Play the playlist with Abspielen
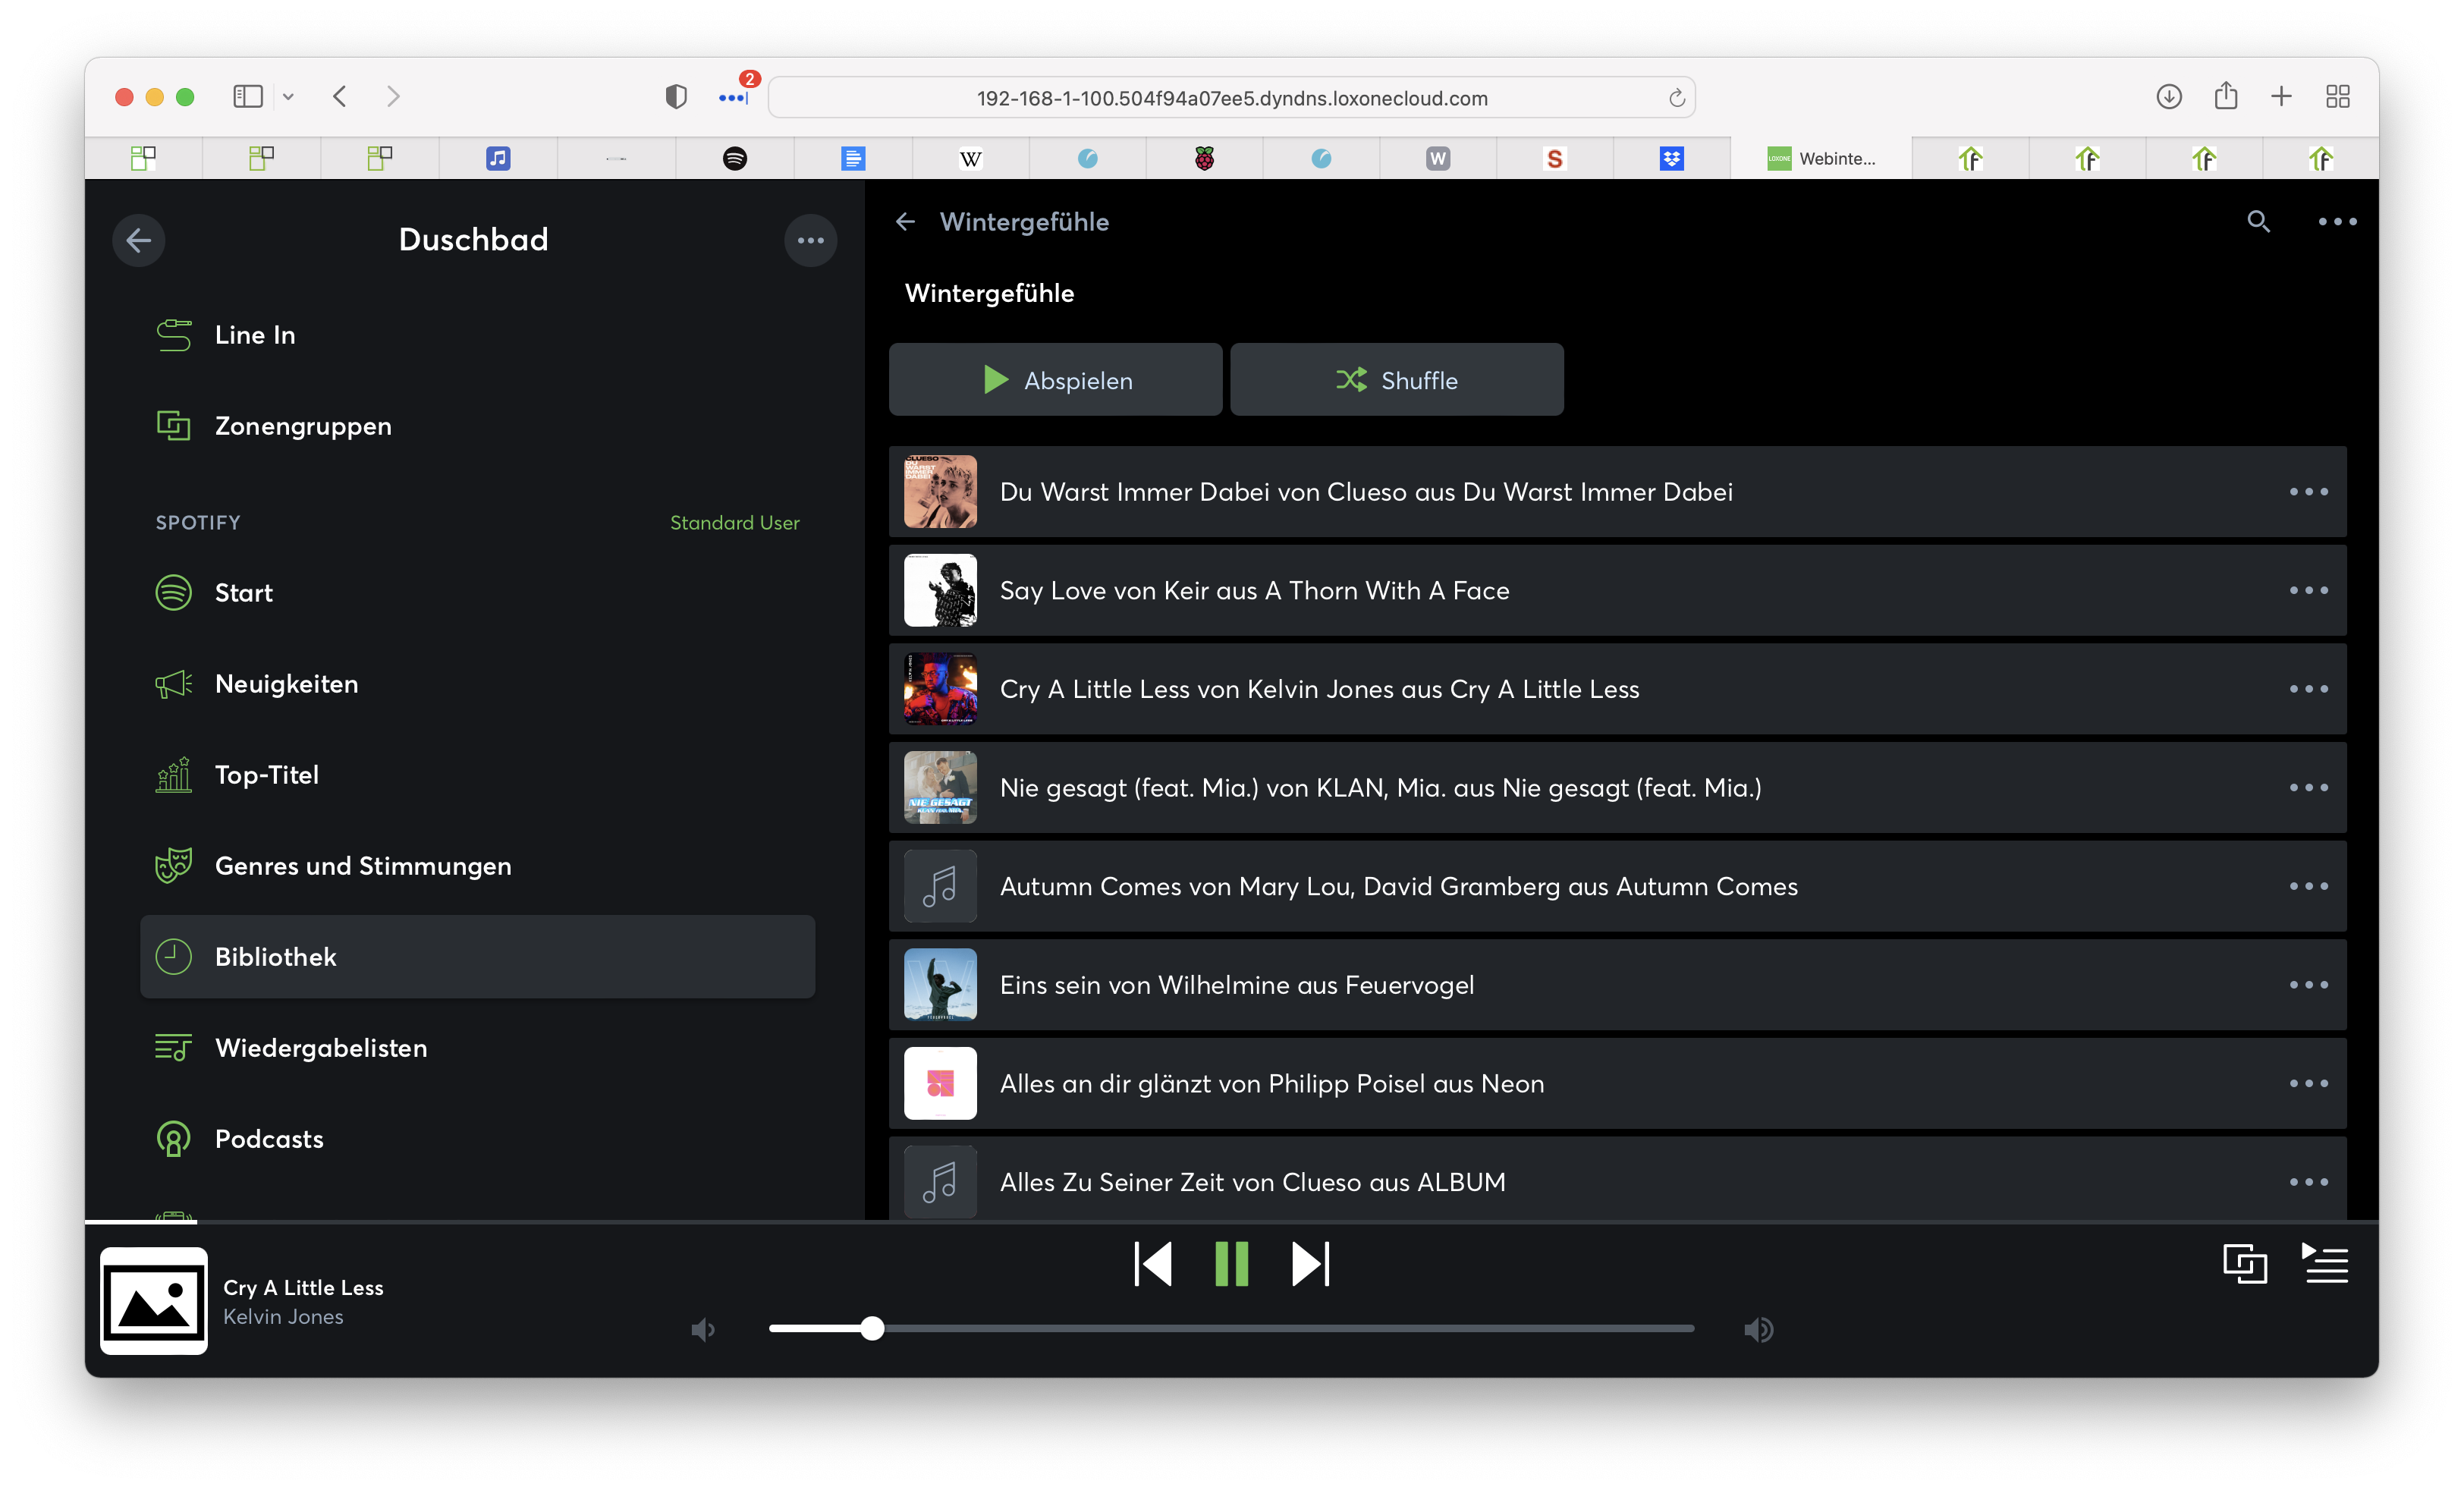This screenshot has width=2464, height=1490. tap(1055, 380)
